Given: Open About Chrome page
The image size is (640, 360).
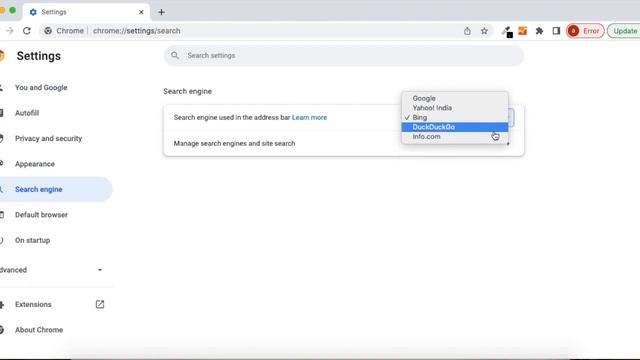Looking at the screenshot, I should pos(39,330).
